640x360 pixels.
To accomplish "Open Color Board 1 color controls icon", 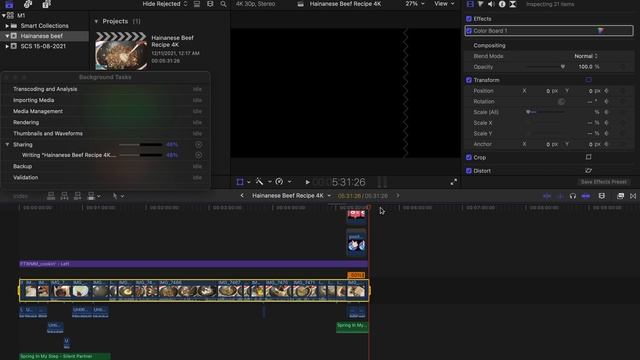I will 600,31.
